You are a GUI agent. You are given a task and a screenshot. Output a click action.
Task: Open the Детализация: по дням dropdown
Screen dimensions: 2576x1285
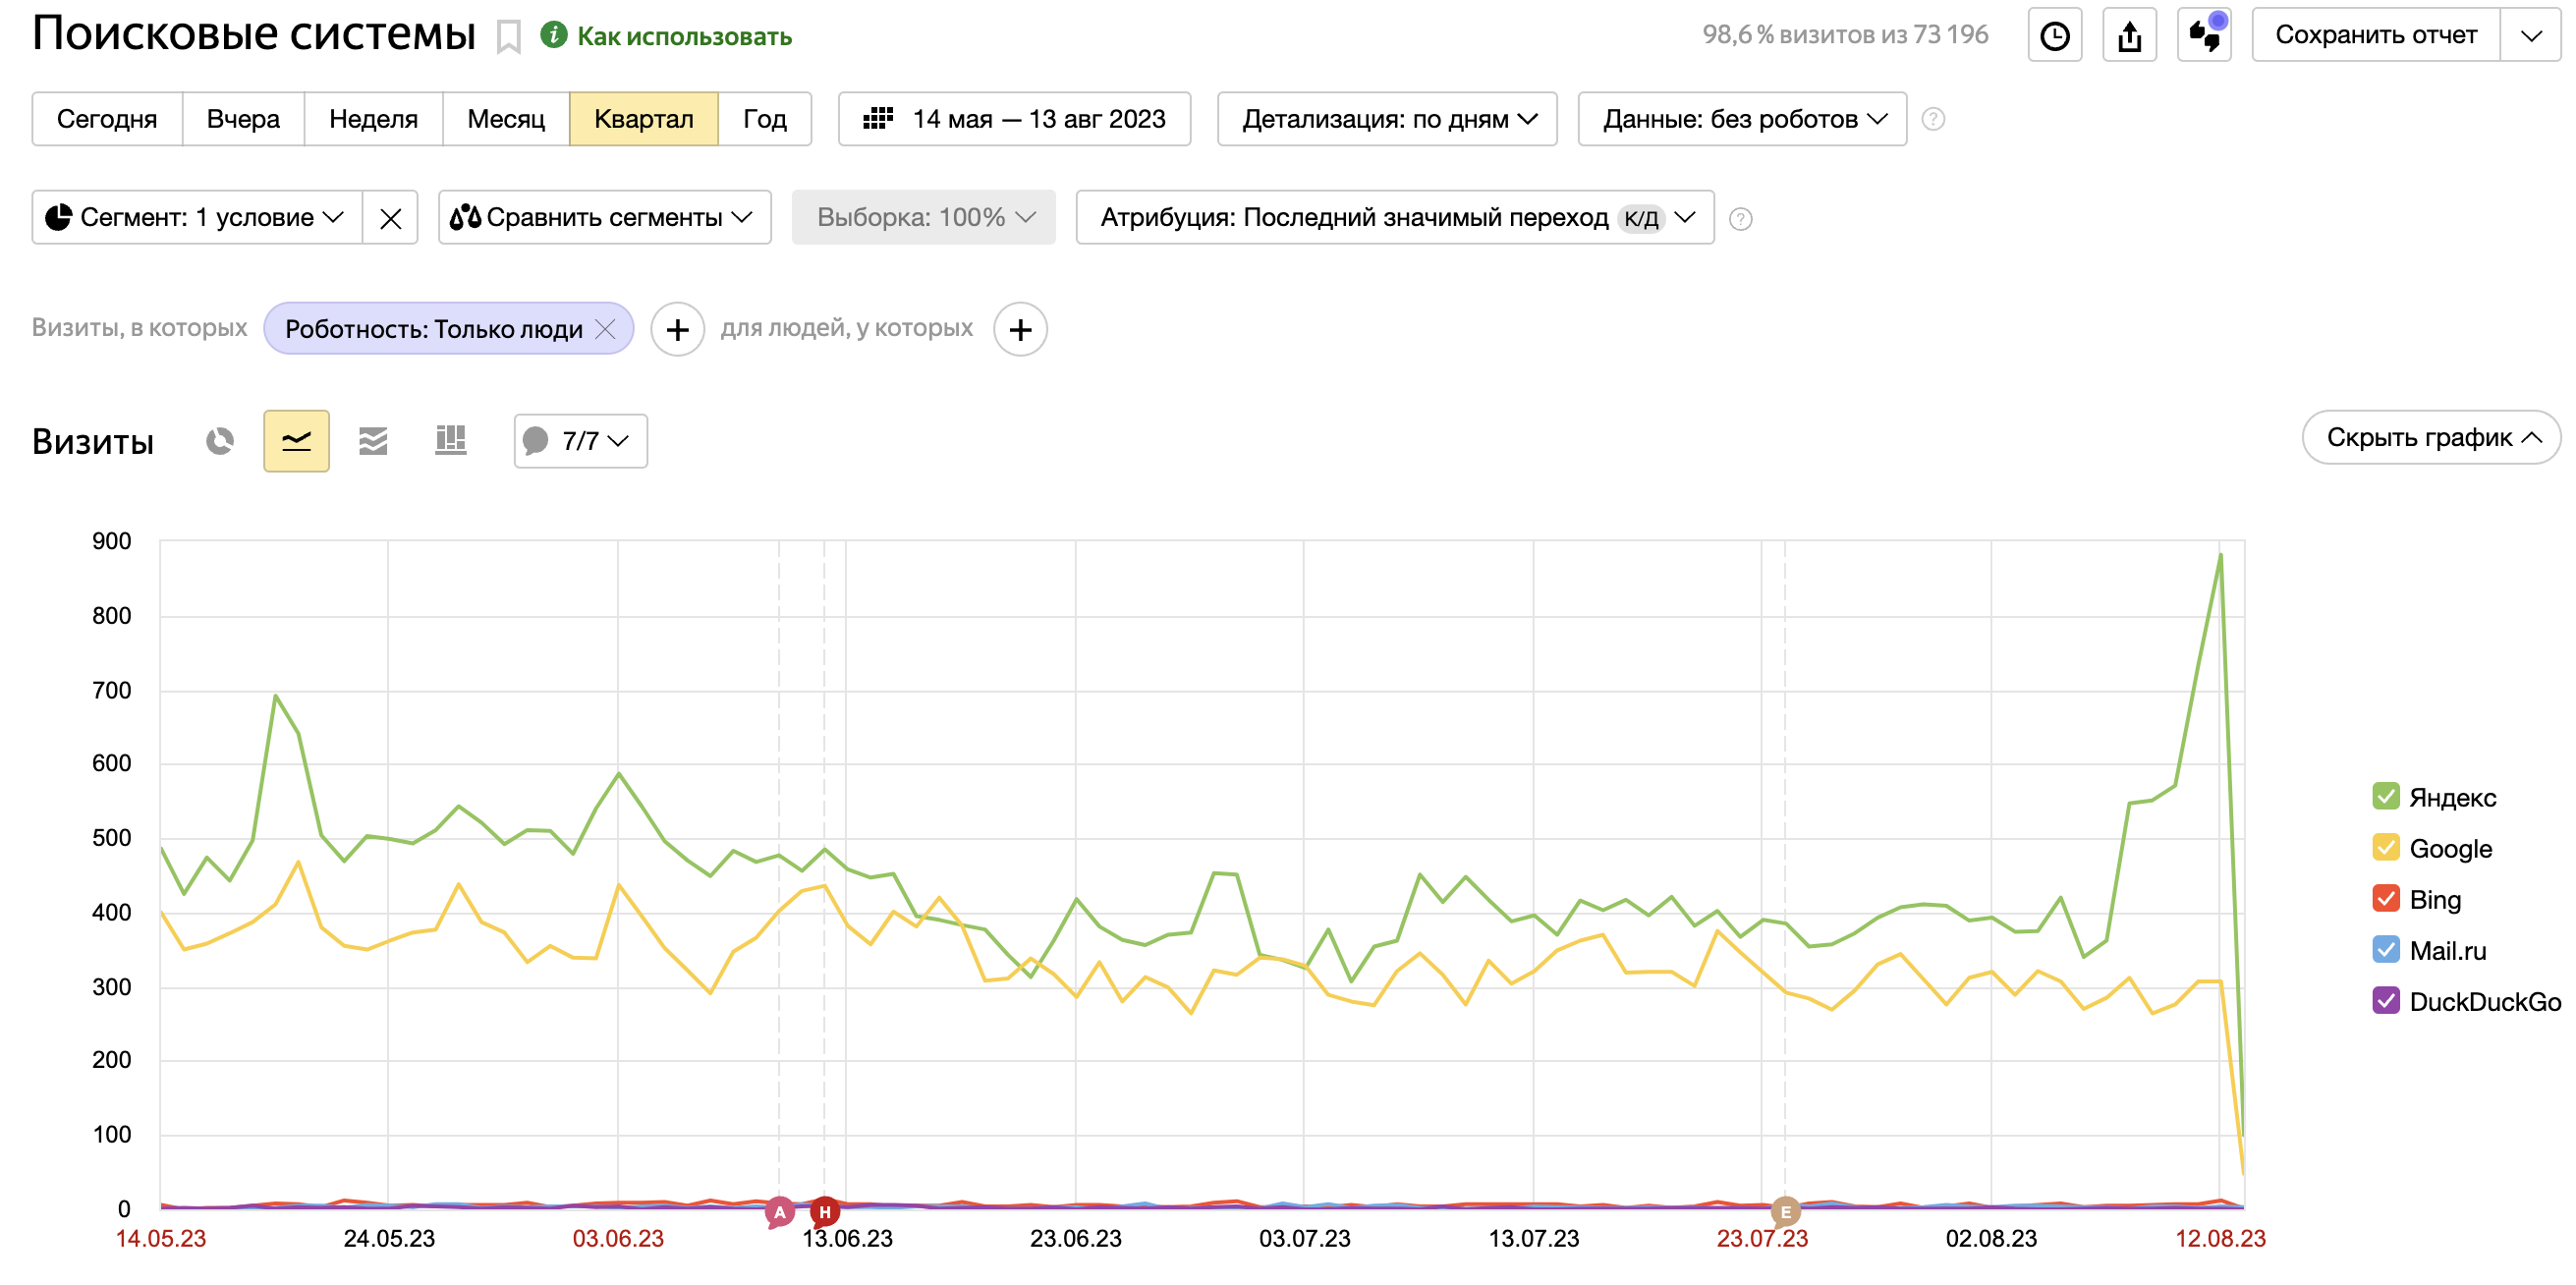click(1387, 119)
